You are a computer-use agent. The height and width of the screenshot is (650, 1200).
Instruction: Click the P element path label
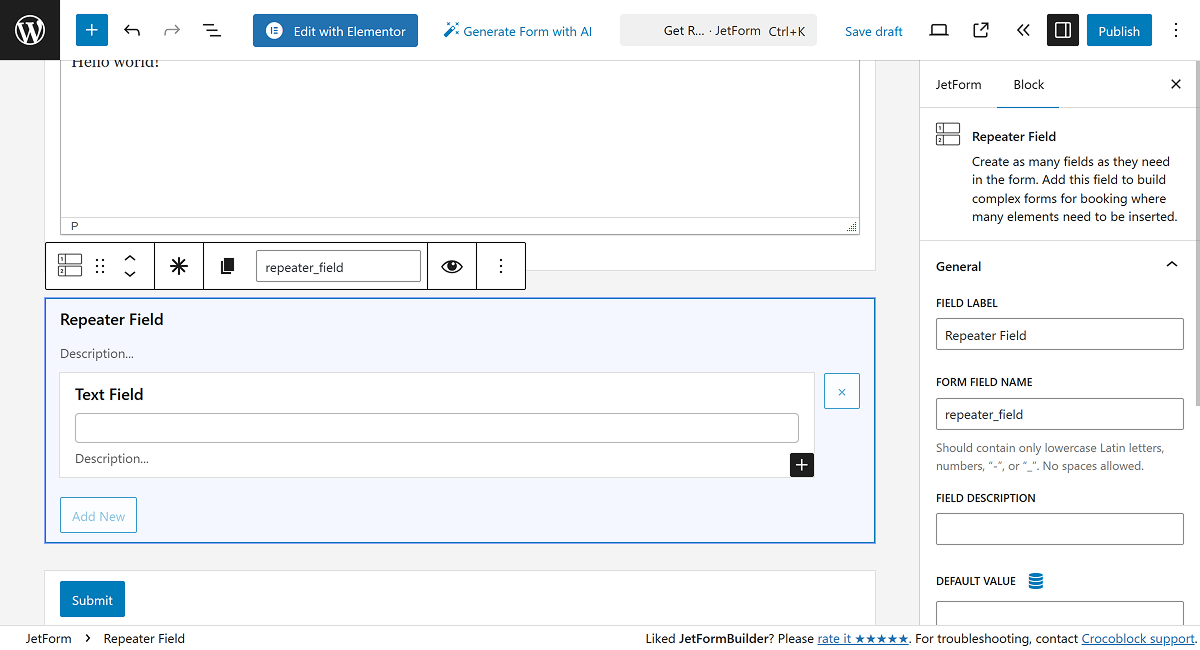click(x=75, y=226)
